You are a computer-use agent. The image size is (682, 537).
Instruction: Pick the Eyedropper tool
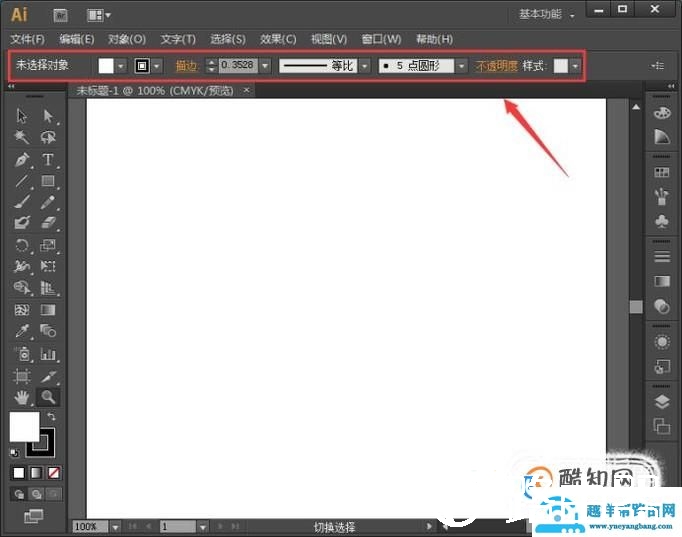(22, 331)
